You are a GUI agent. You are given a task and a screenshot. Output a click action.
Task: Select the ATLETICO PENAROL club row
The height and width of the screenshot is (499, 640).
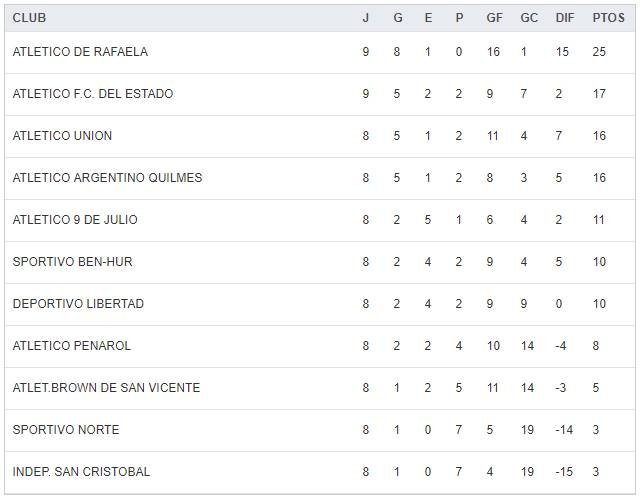[72, 346]
